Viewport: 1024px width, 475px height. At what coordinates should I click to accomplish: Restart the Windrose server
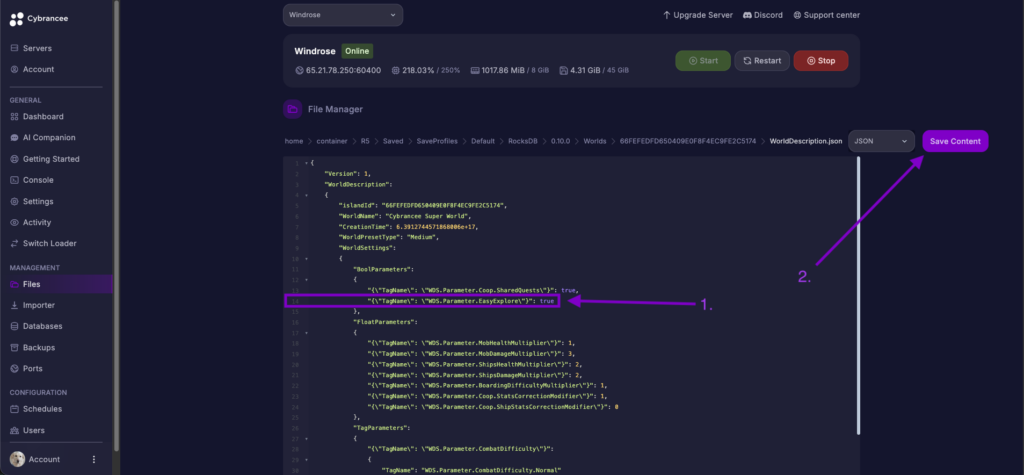761,61
